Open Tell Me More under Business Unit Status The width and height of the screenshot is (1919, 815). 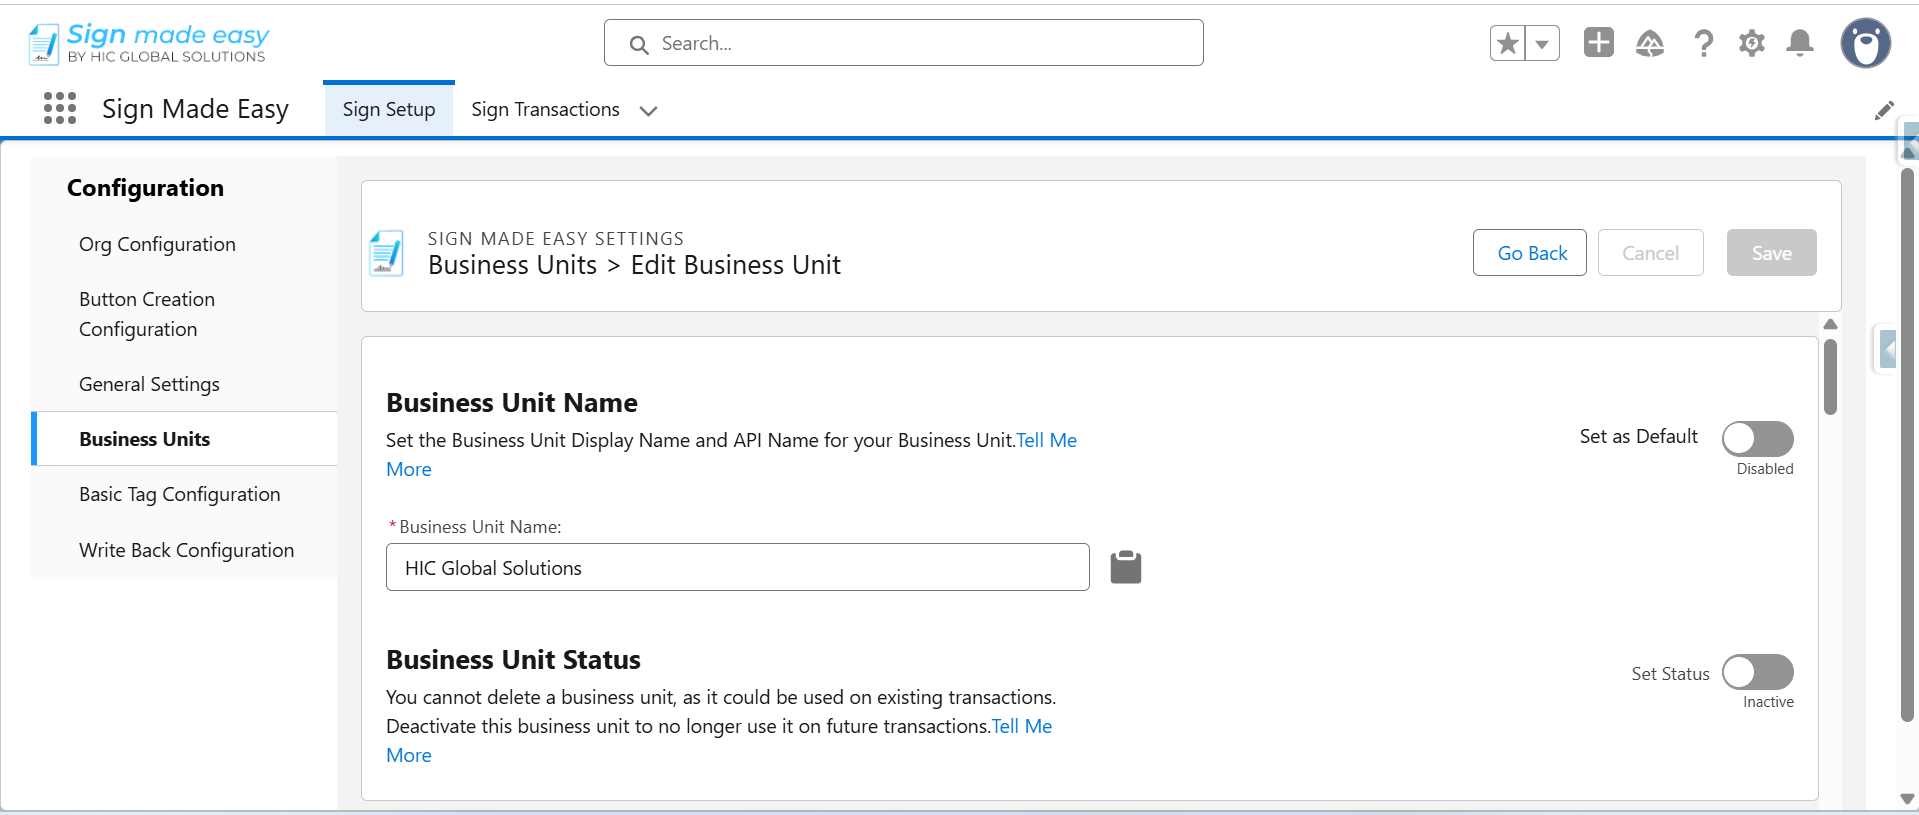1021,726
